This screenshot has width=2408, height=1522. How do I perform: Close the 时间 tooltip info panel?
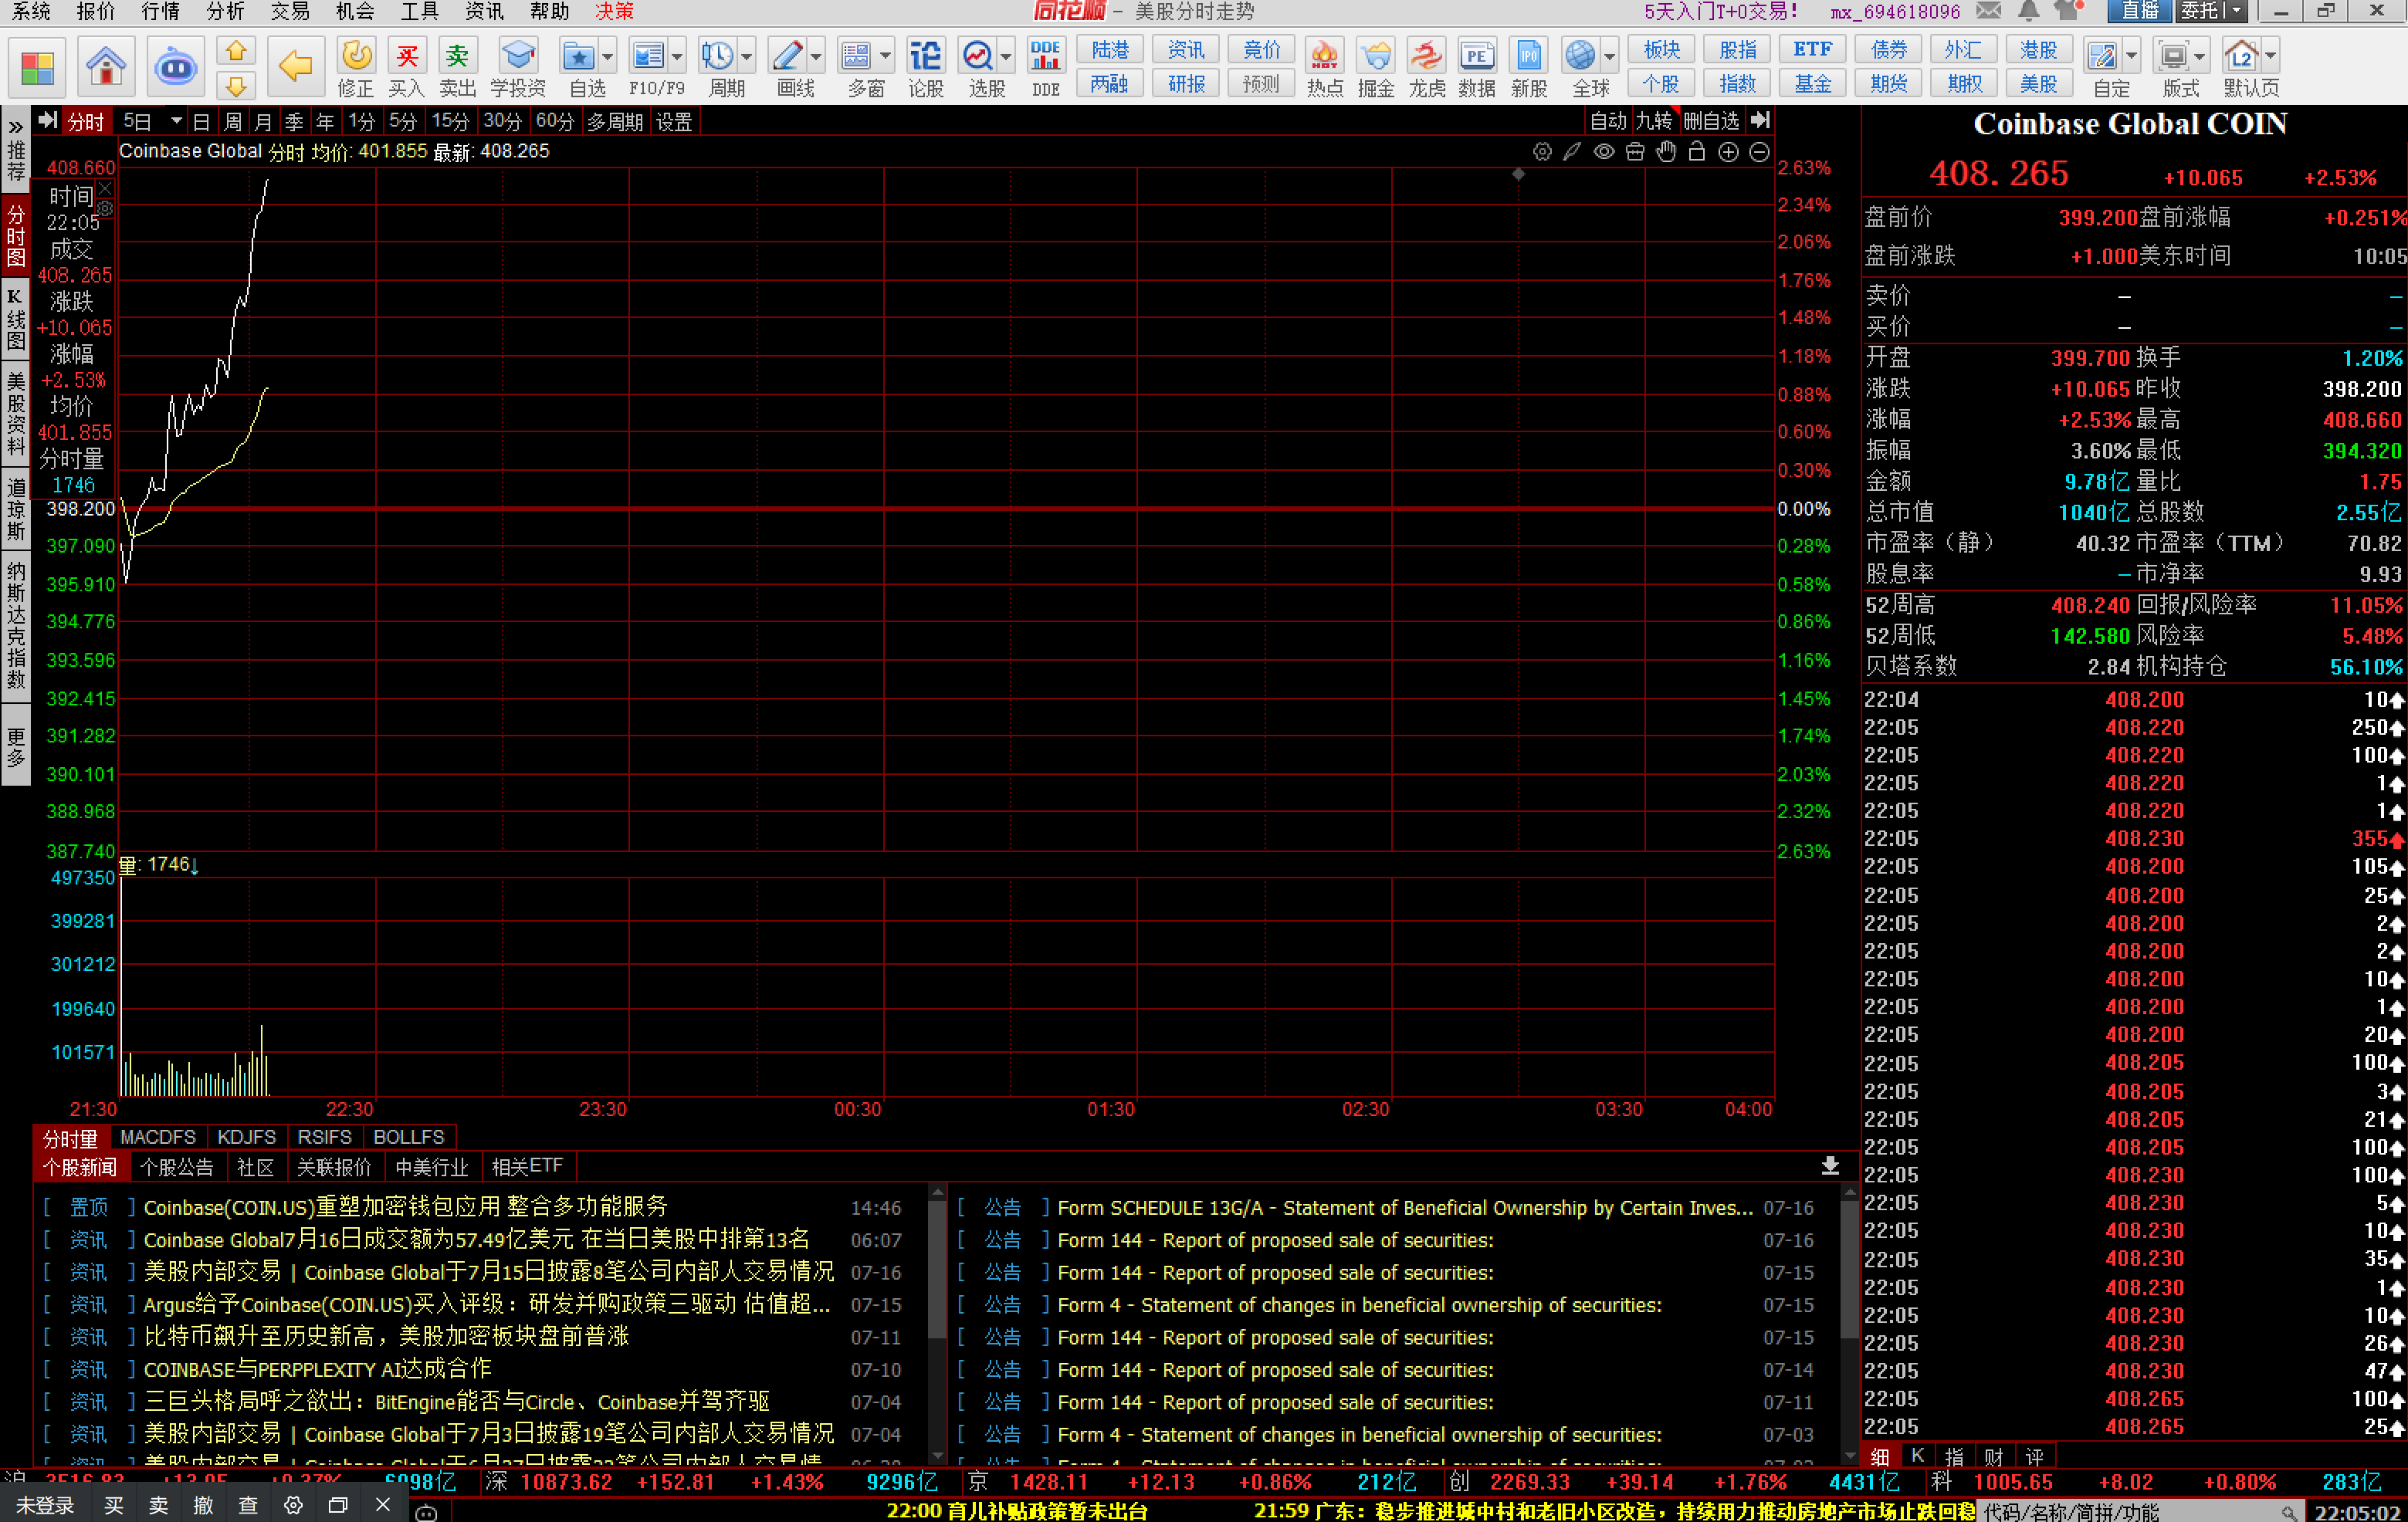coord(105,188)
